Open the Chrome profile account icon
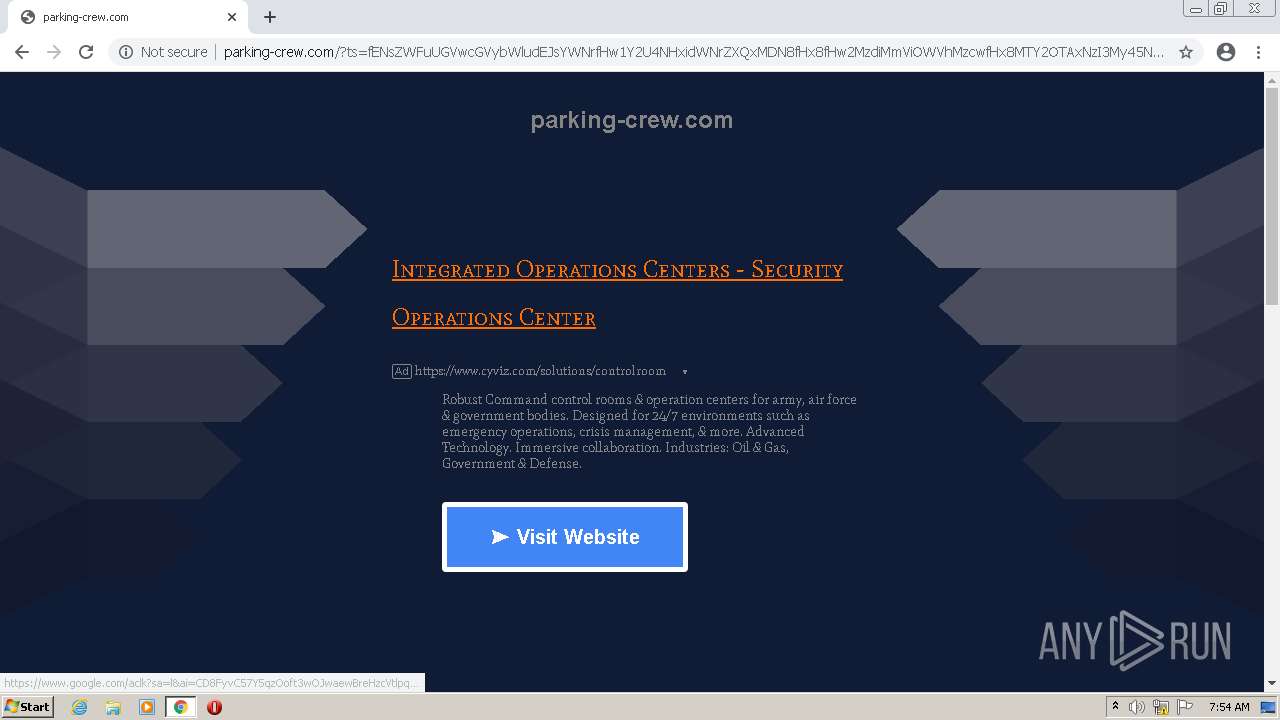1280x720 pixels. (1226, 52)
